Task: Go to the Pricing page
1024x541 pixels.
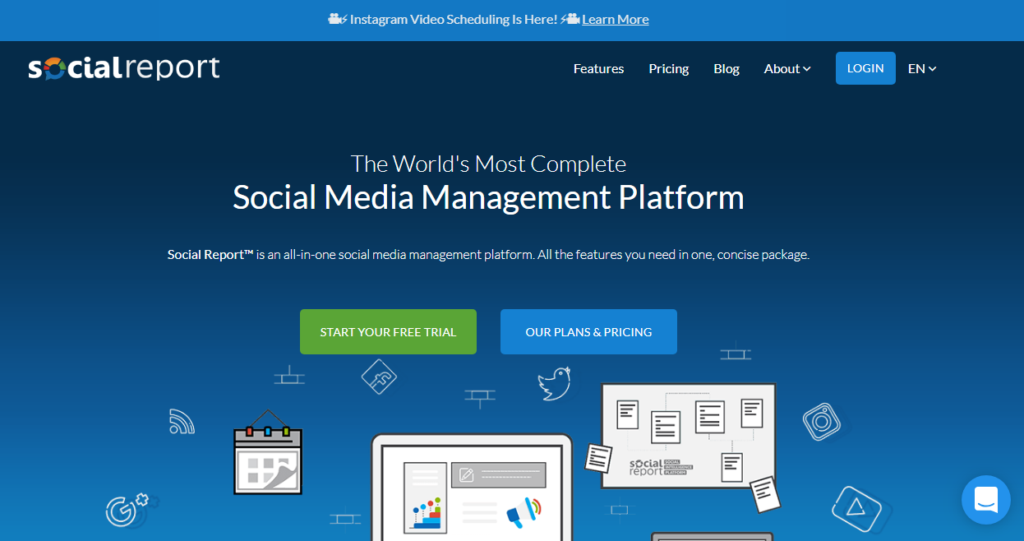Action: tap(668, 69)
